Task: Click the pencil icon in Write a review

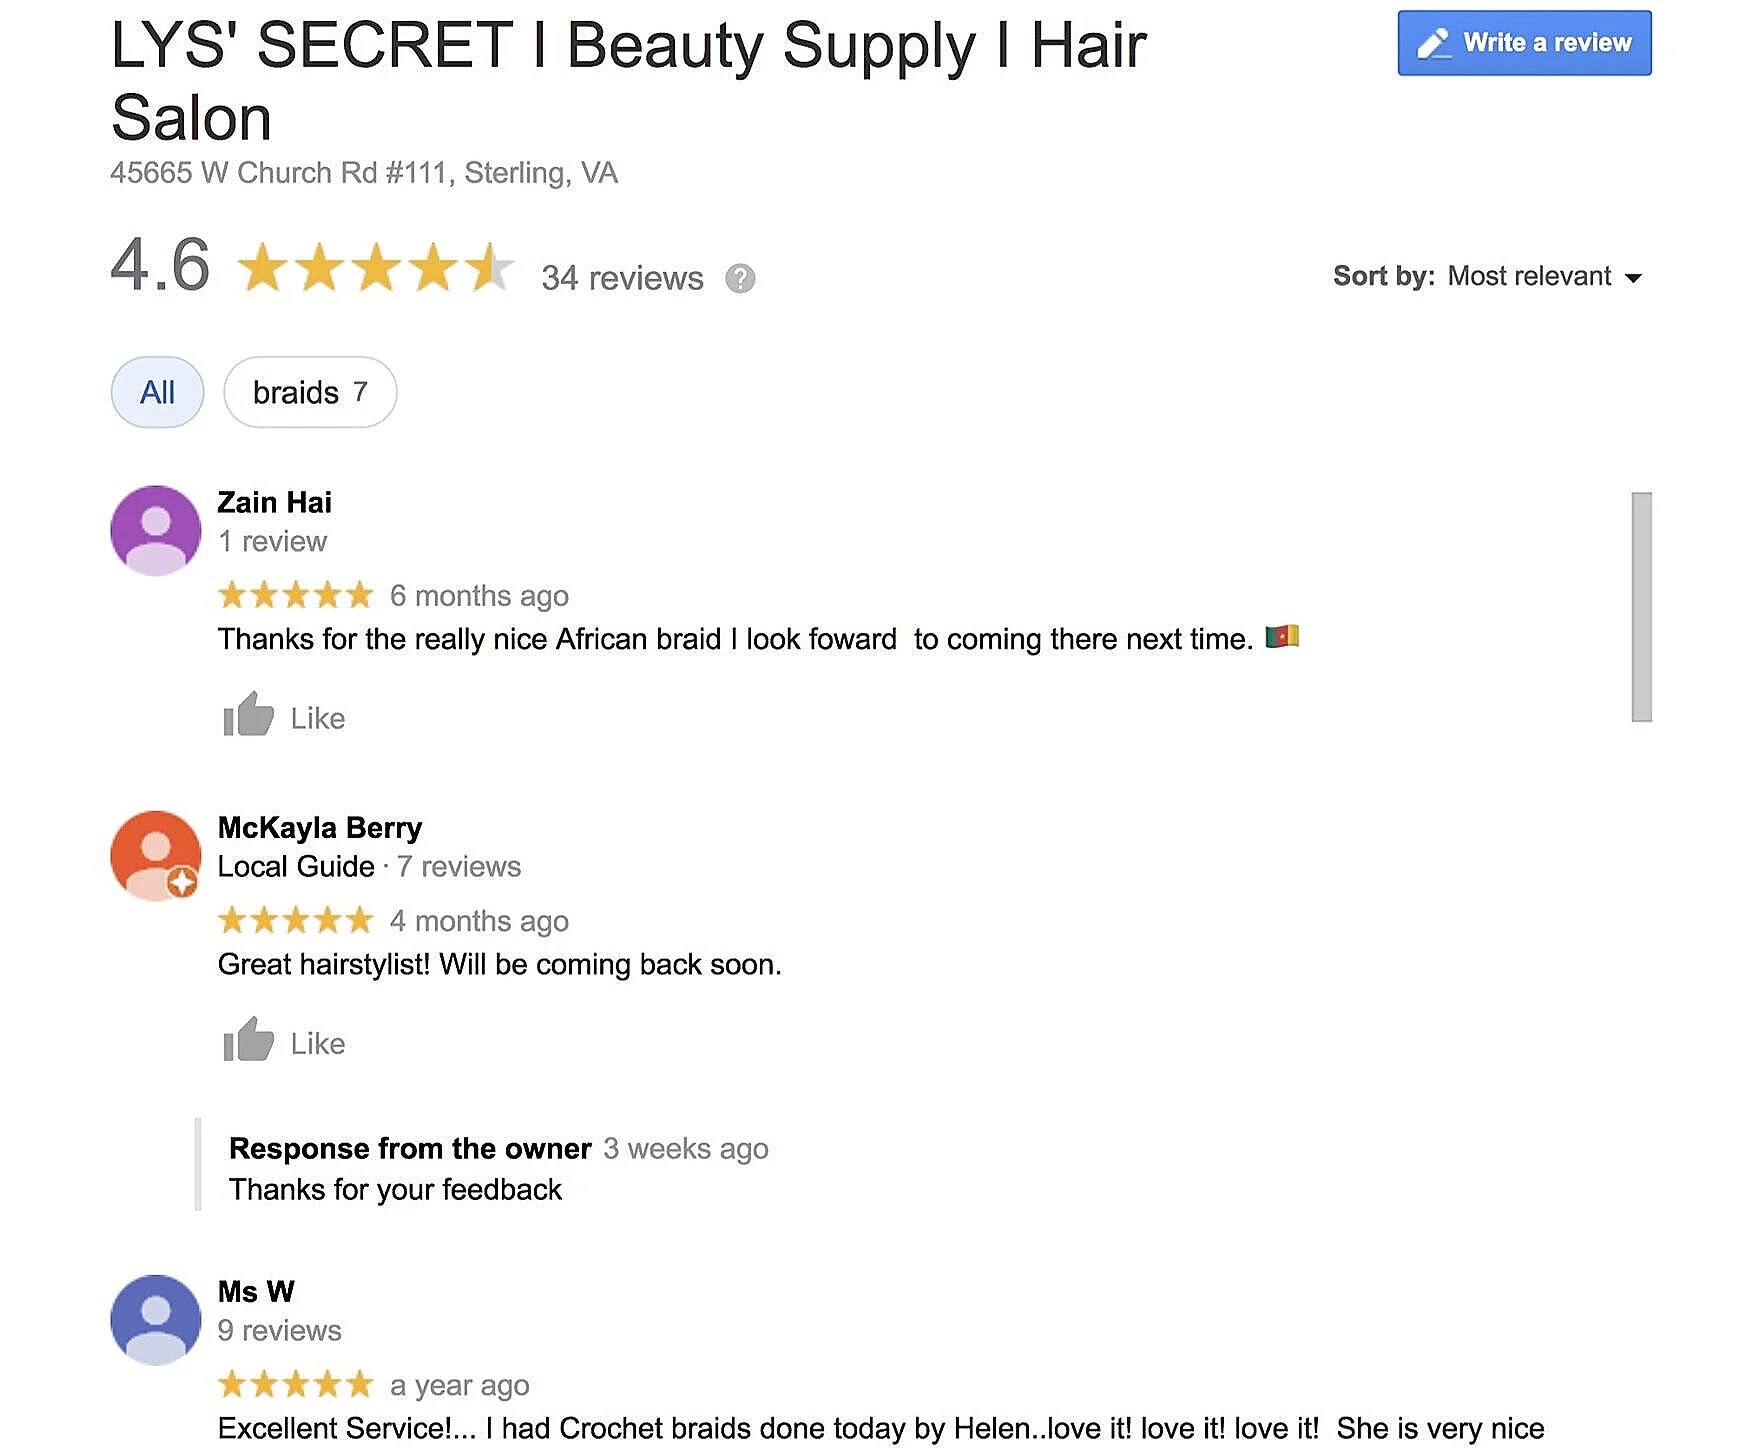Action: (x=1435, y=43)
